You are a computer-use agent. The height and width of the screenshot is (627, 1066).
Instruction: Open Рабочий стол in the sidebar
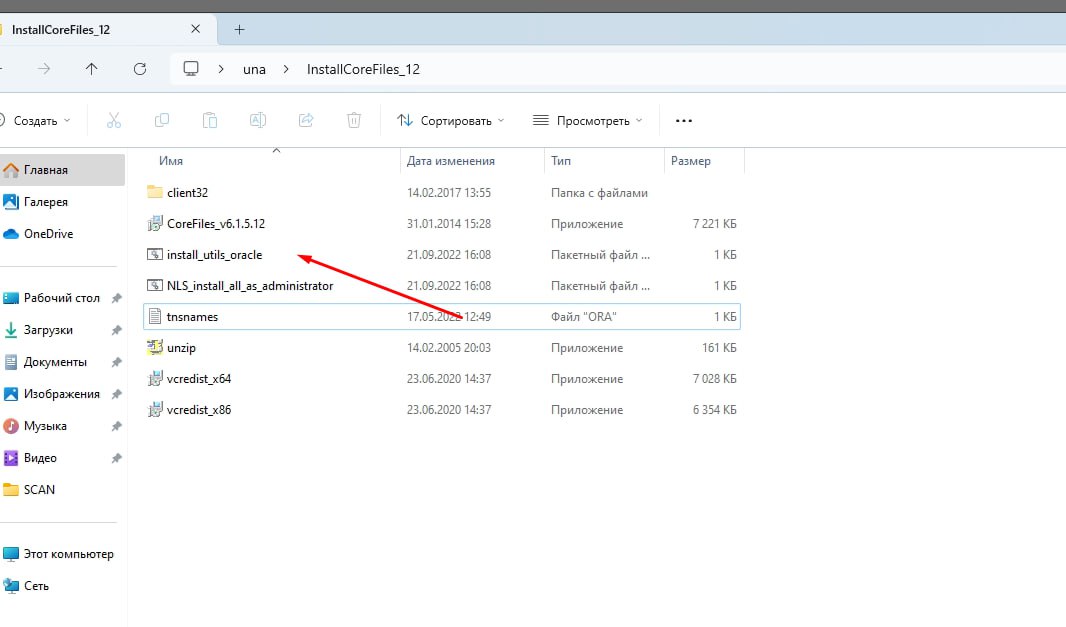point(62,298)
